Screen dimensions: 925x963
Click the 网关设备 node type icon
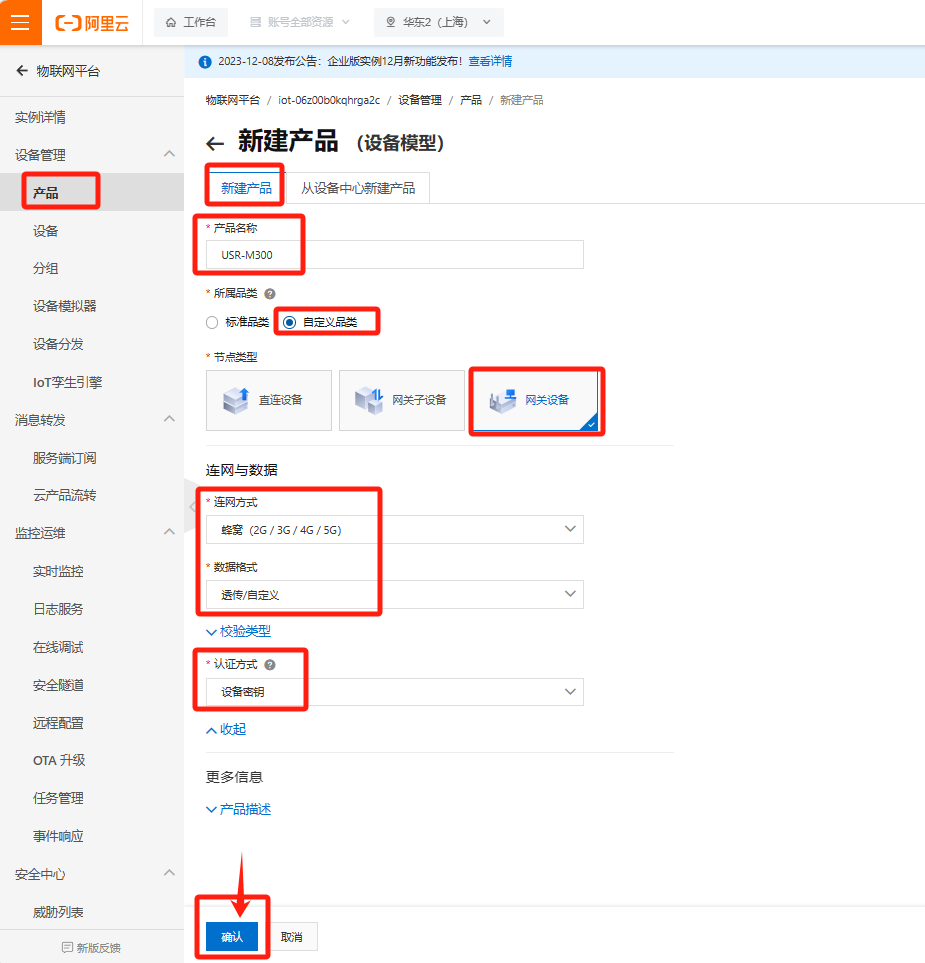502,400
